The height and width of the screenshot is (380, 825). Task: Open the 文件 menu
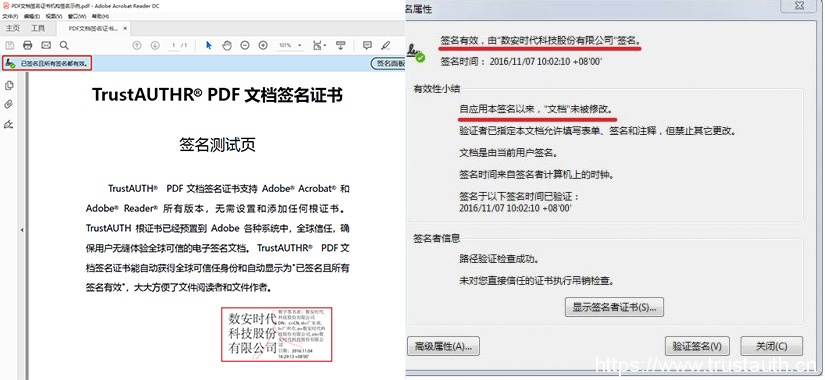[10, 16]
